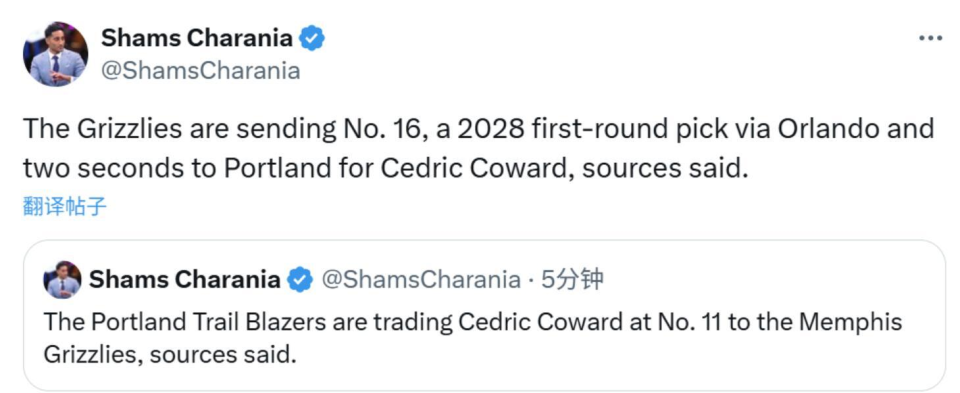The image size is (960, 393).
Task: Click the main post text starting 'The Grizzlies are sending'
Action: 479,149
